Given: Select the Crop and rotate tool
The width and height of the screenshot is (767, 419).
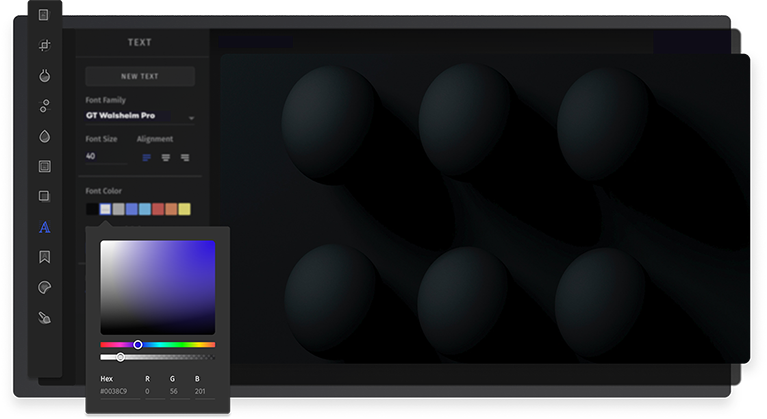Looking at the screenshot, I should click(45, 45).
